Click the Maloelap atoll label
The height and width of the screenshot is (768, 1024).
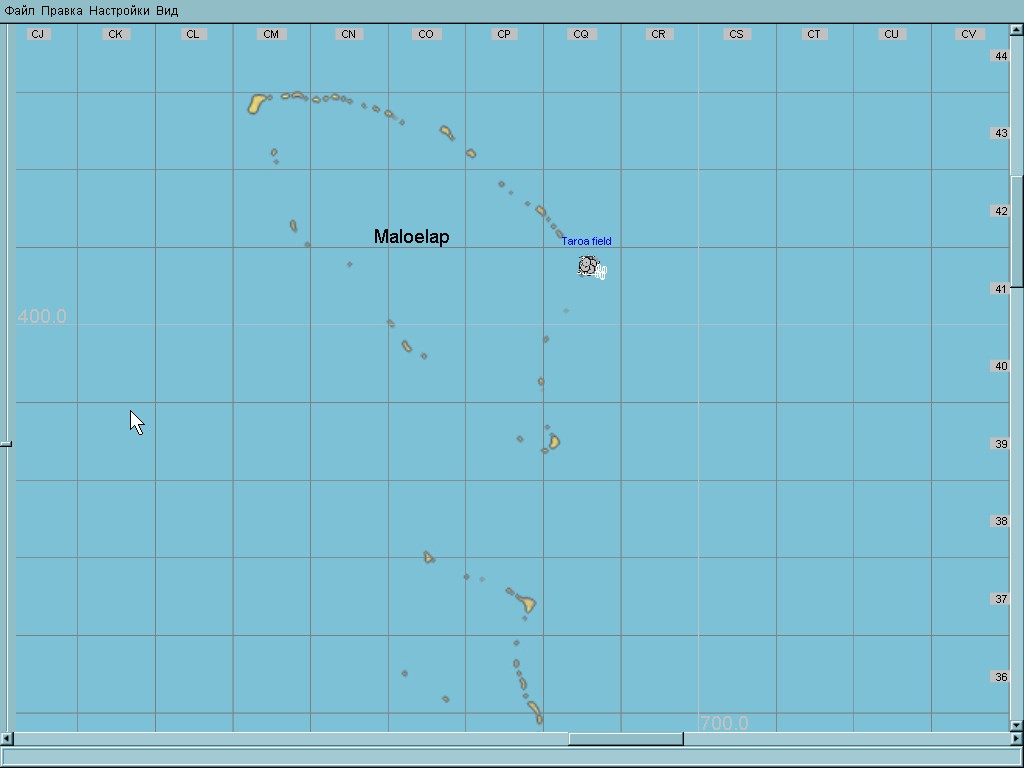tap(411, 236)
